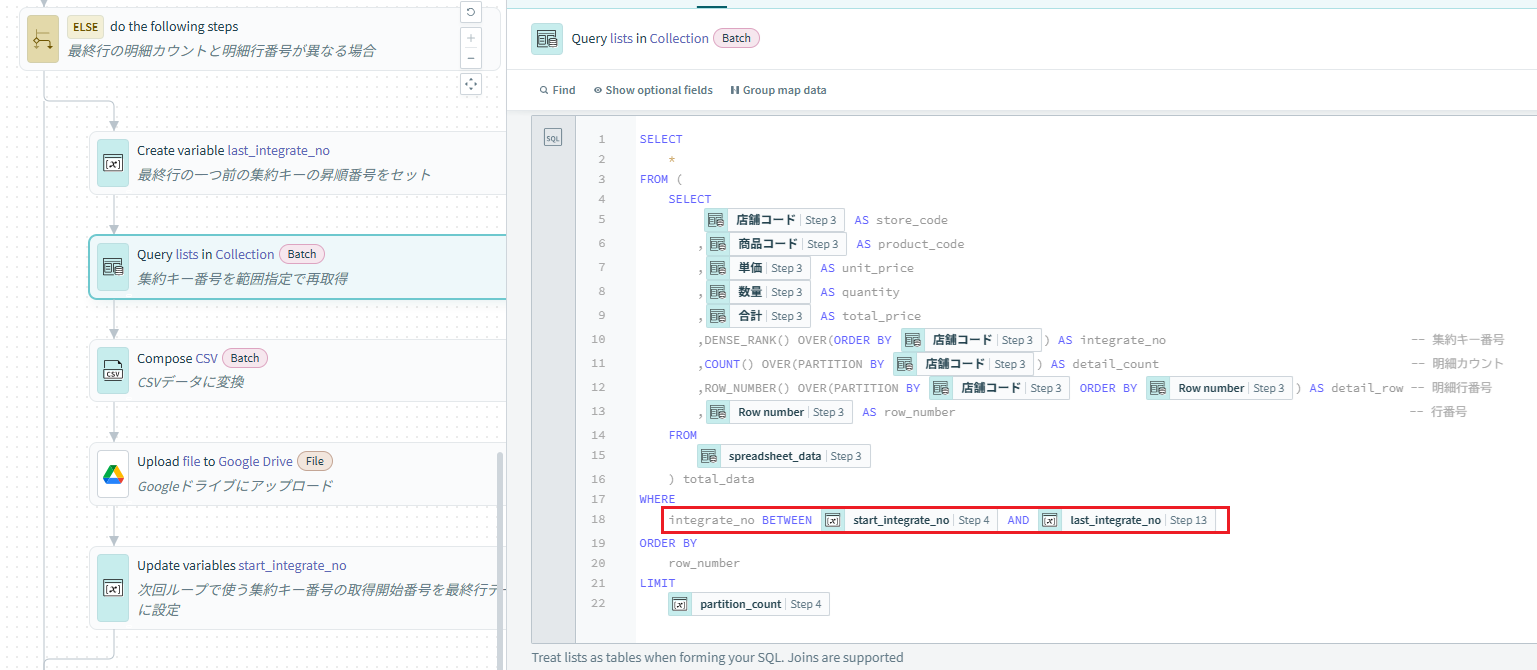This screenshot has height=670, width=1537.
Task: Click the ELSE branch step icon
Action: point(43,39)
